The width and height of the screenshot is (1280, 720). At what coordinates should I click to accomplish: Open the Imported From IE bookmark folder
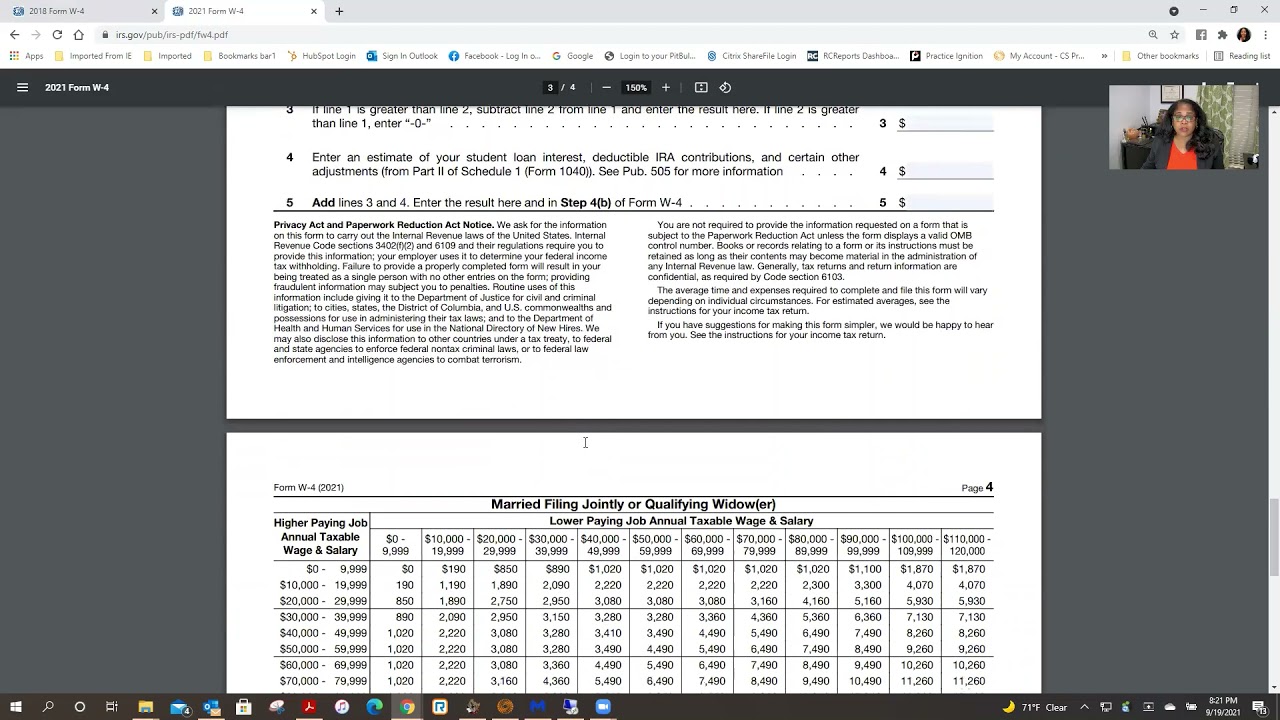[x=92, y=56]
